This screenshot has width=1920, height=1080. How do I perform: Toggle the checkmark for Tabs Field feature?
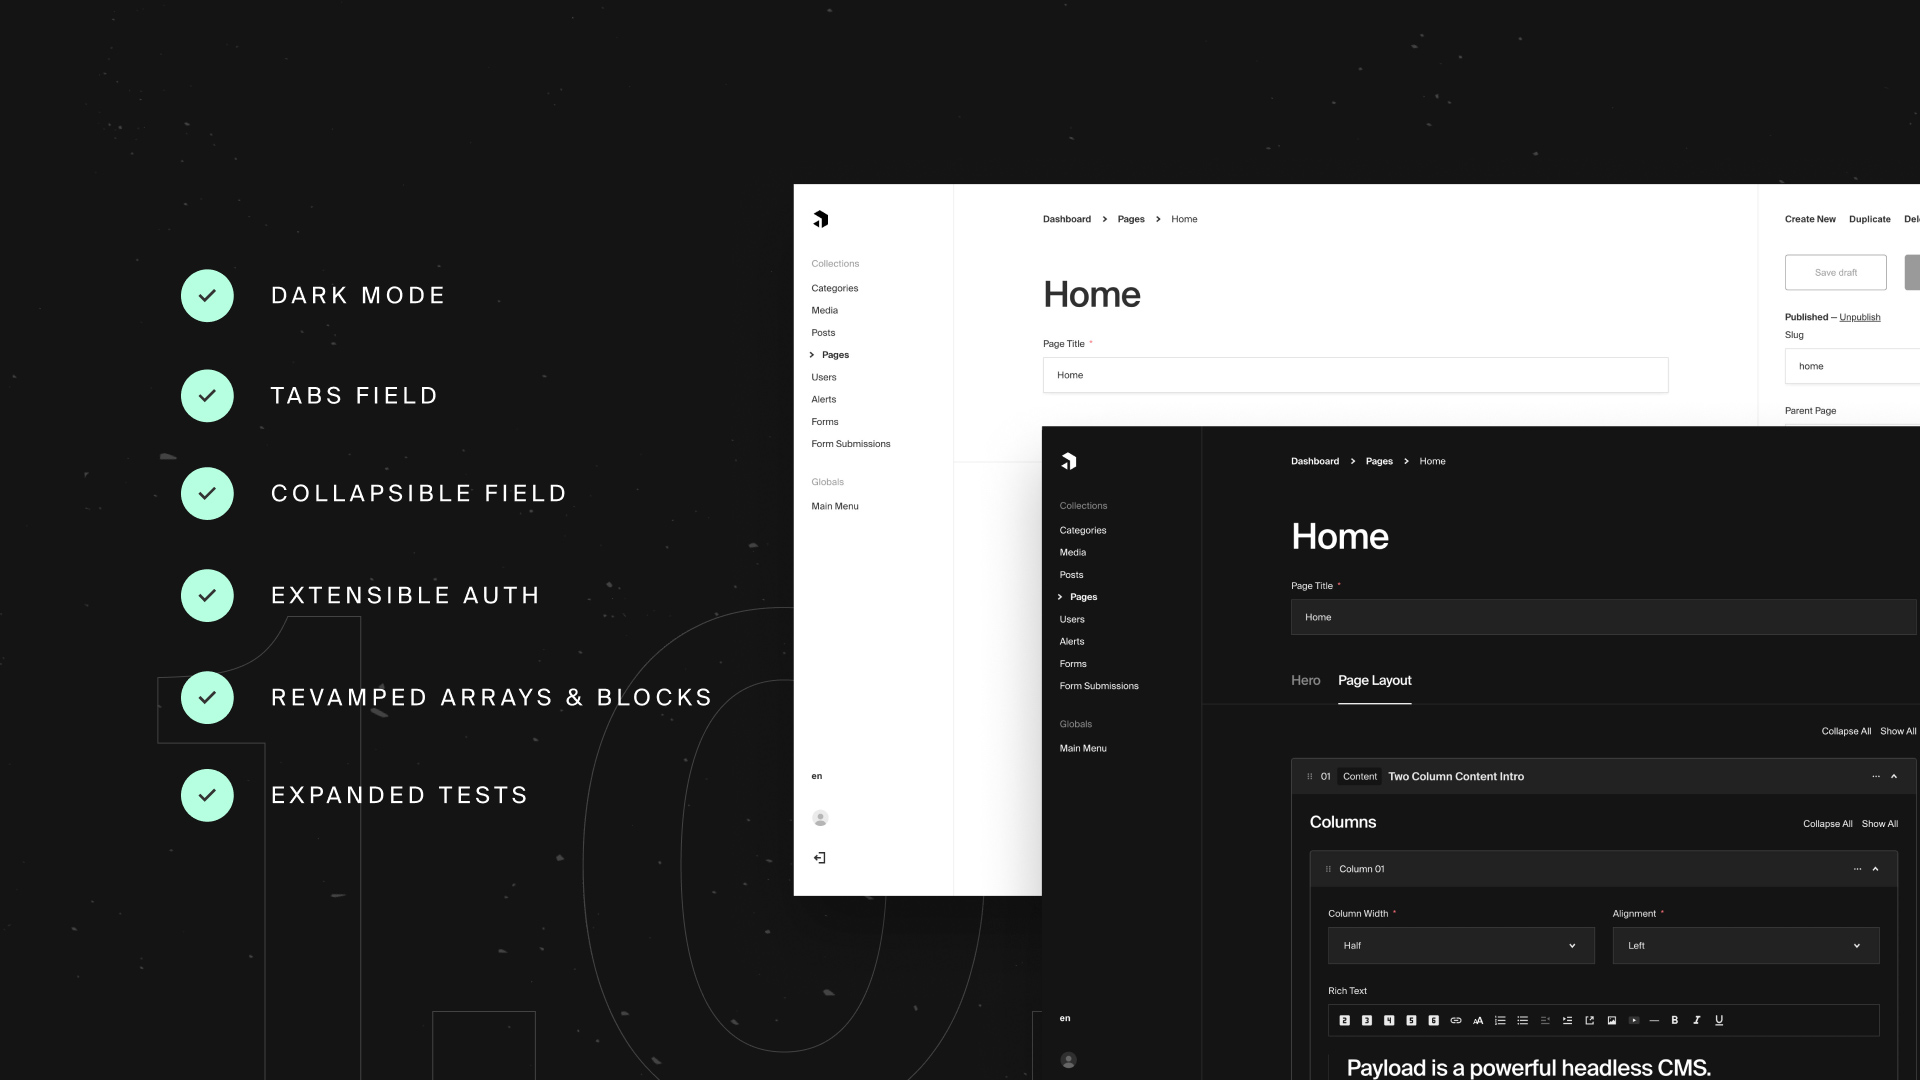click(206, 394)
